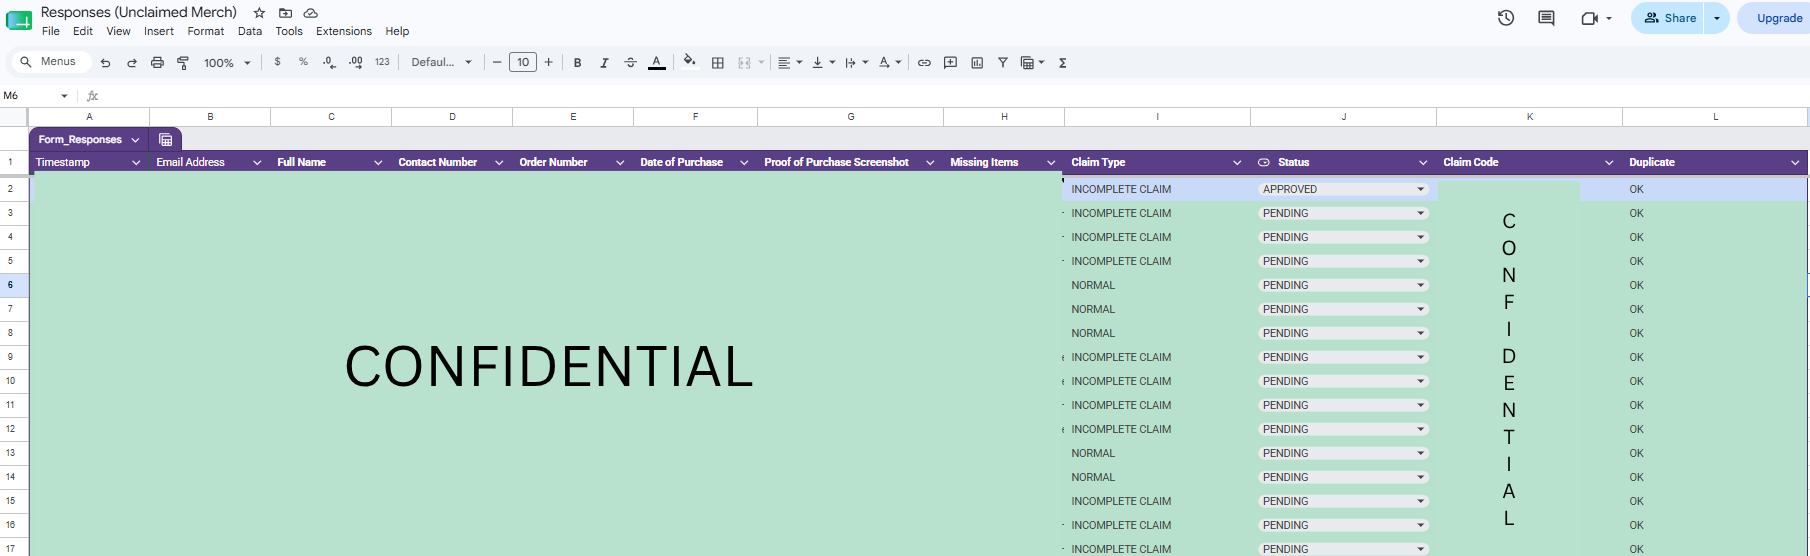1810x556 pixels.
Task: Open Share options dropdown arrow
Action: [1717, 18]
